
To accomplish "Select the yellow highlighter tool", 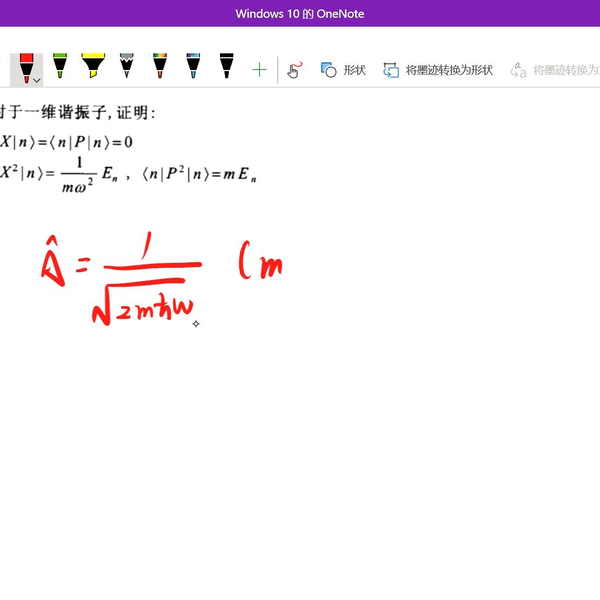I will coord(93,66).
